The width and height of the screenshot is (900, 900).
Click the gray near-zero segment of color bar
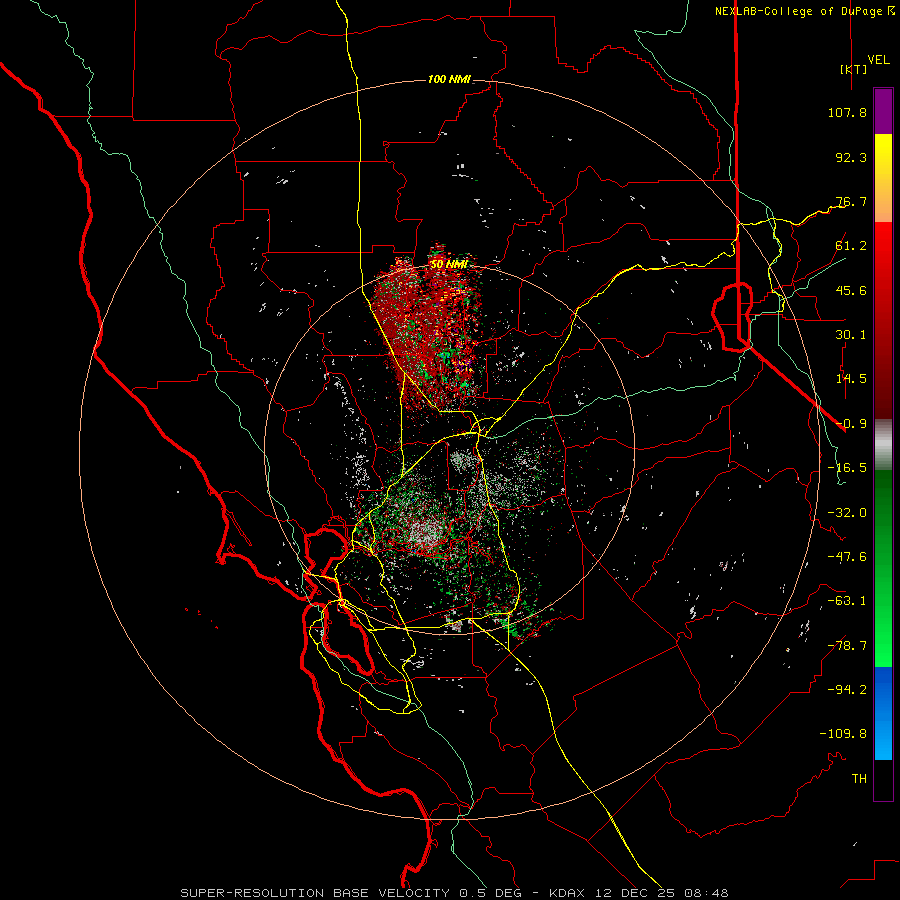883,445
